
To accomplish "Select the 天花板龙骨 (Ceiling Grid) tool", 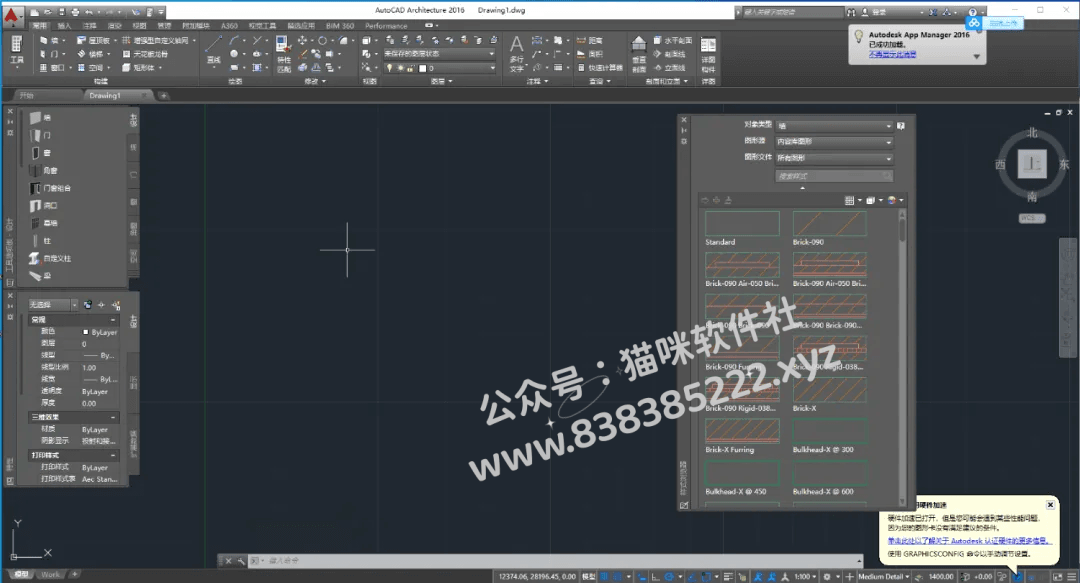I will [145, 54].
